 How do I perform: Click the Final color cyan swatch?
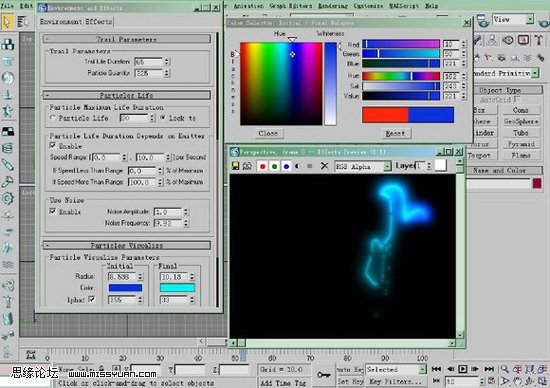177,288
